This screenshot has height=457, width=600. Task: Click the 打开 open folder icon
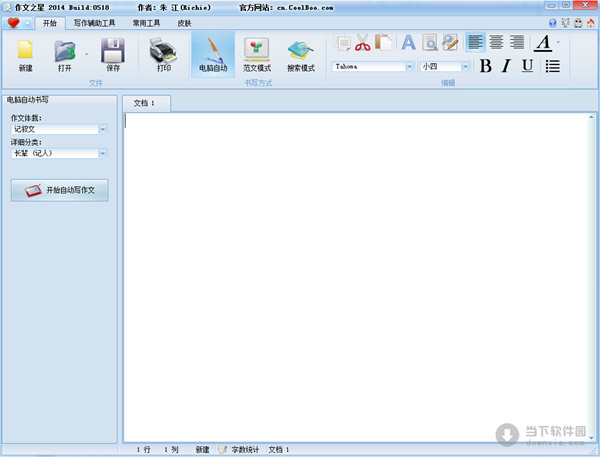click(65, 51)
